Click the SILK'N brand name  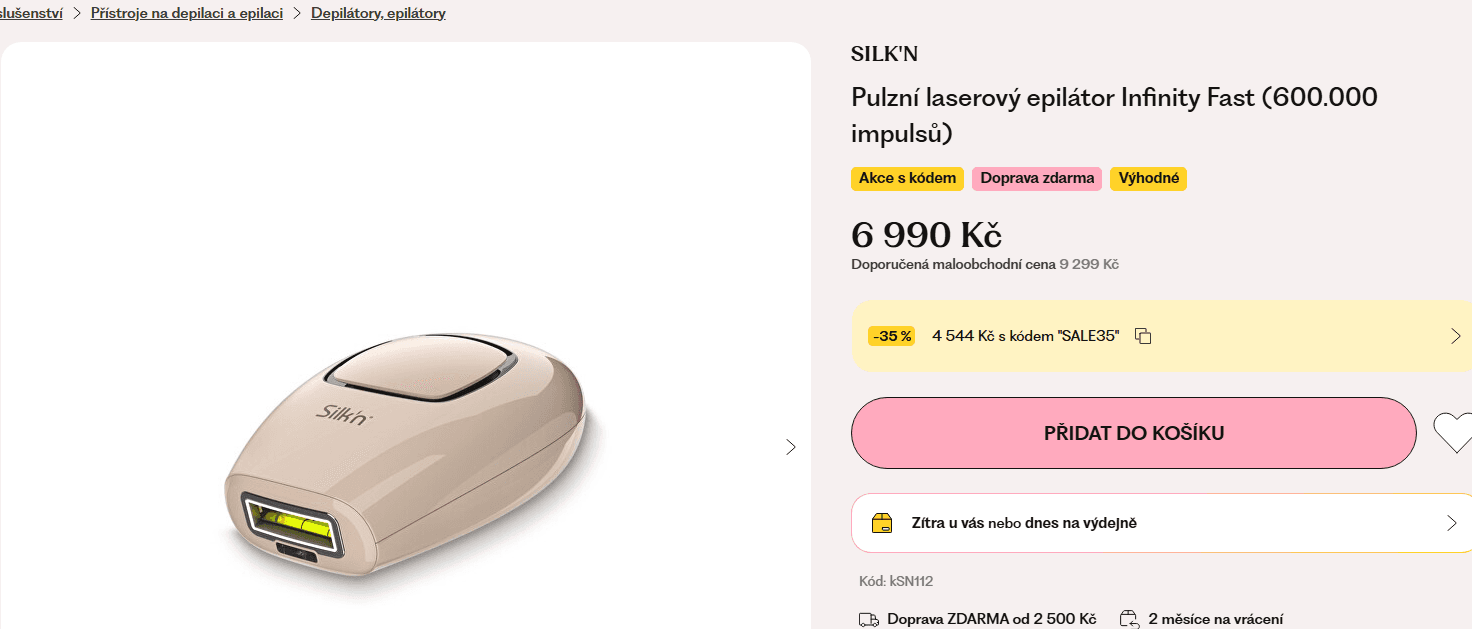coord(884,53)
